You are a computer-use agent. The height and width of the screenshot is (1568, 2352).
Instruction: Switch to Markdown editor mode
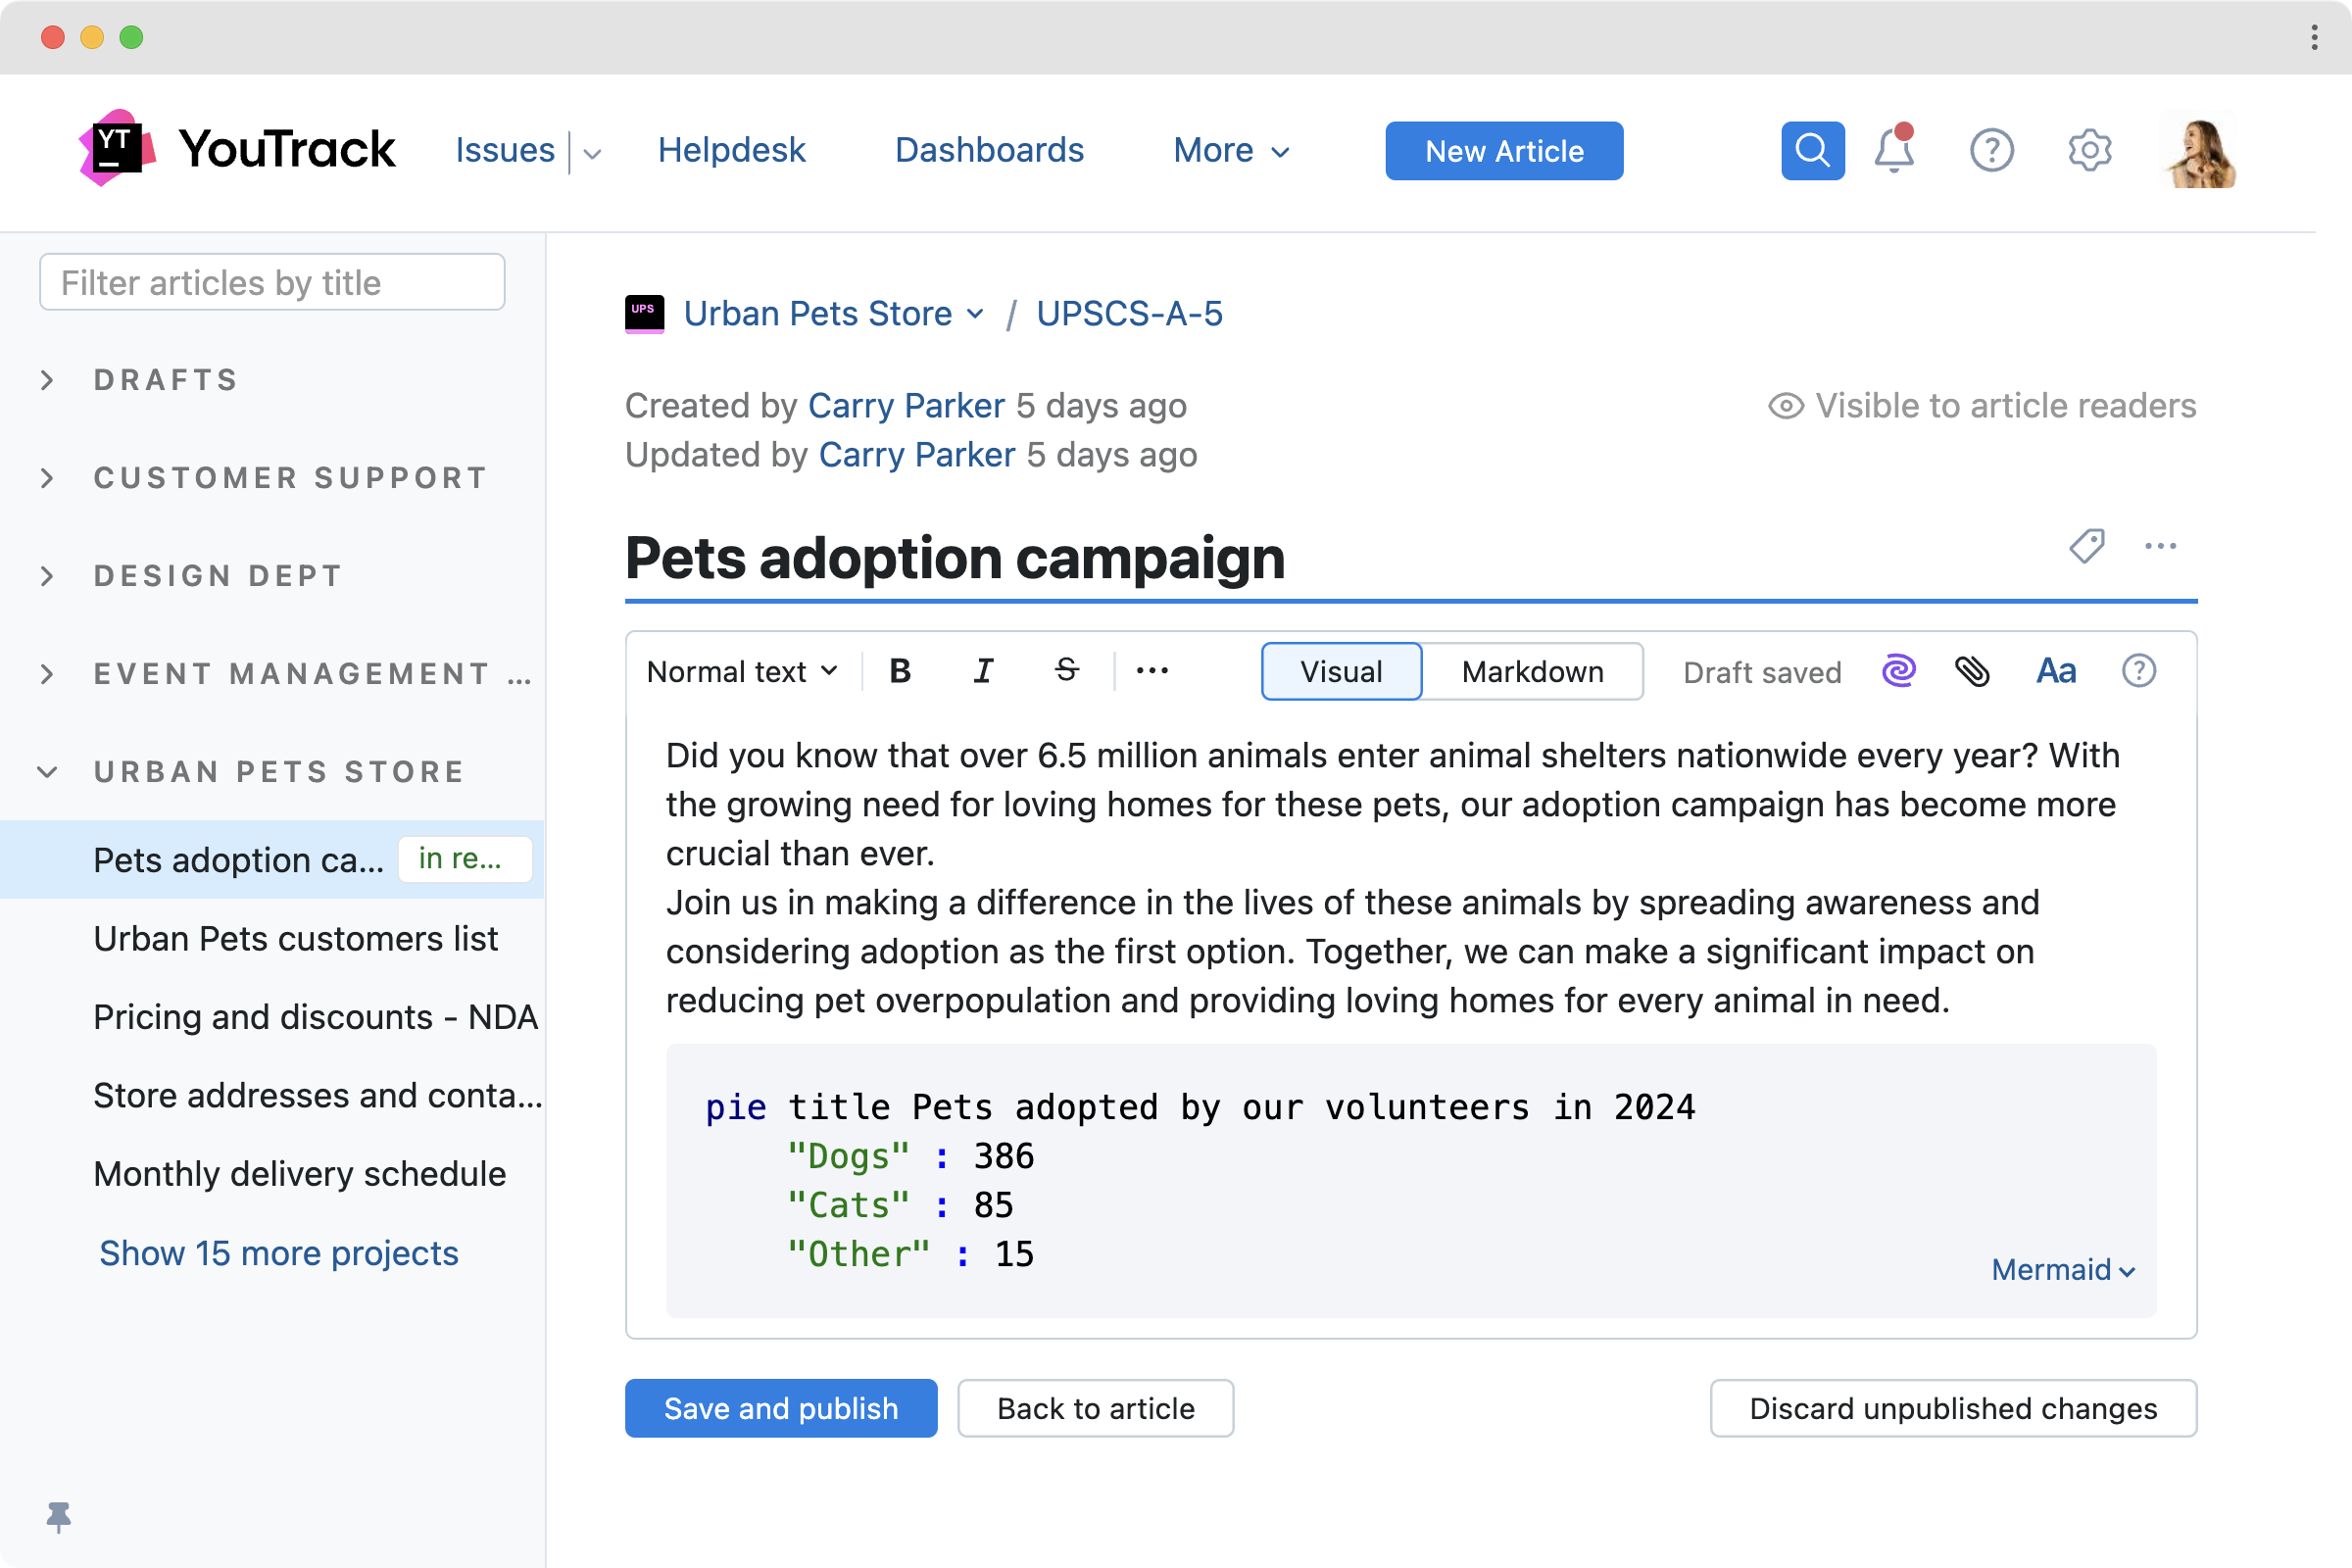tap(1532, 671)
